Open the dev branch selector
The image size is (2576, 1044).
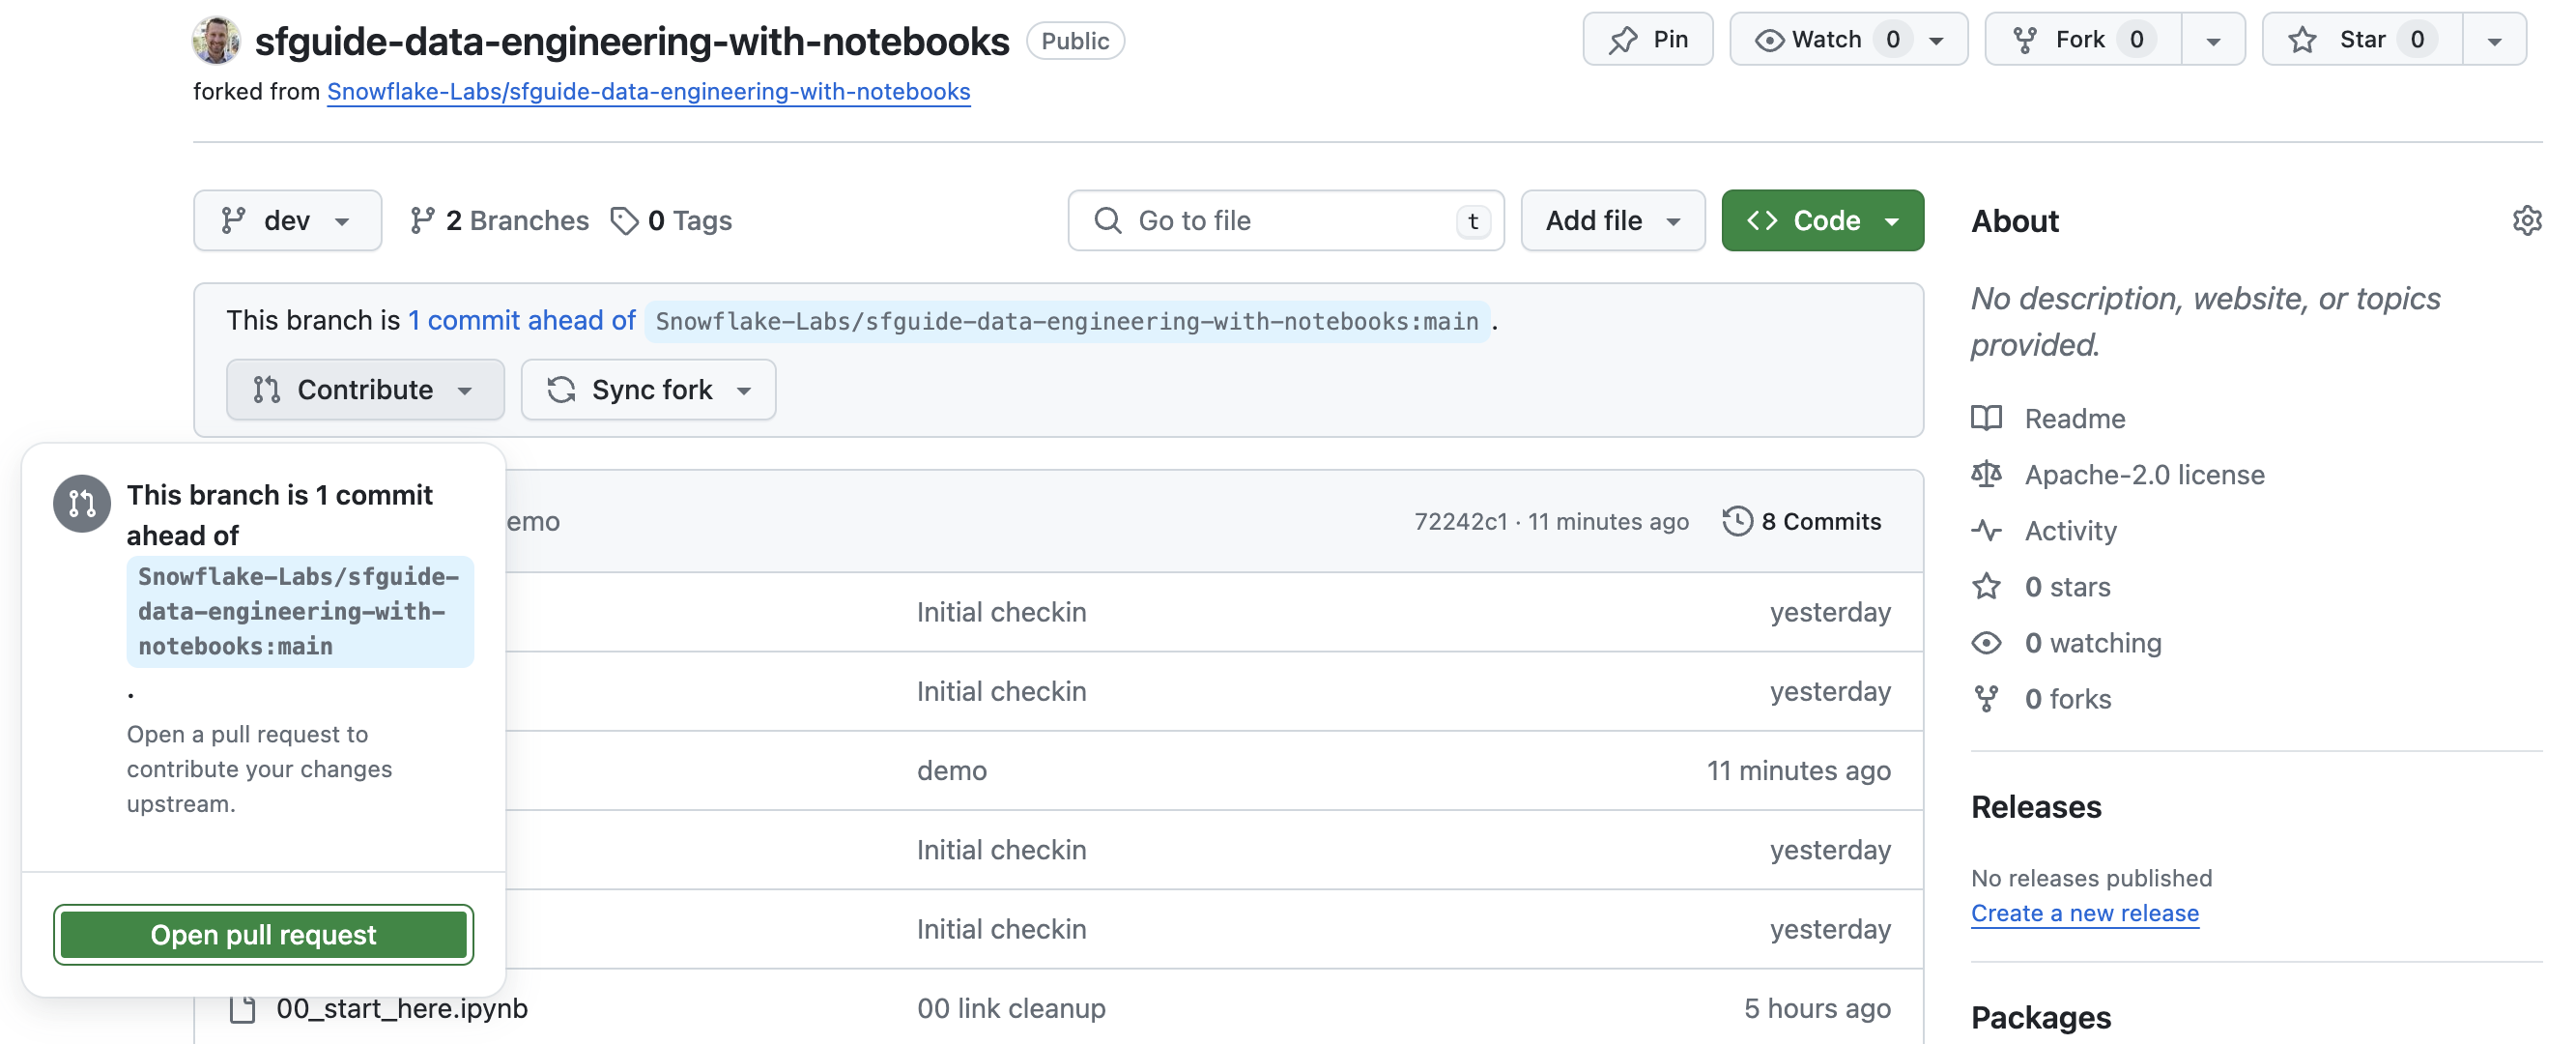click(287, 220)
